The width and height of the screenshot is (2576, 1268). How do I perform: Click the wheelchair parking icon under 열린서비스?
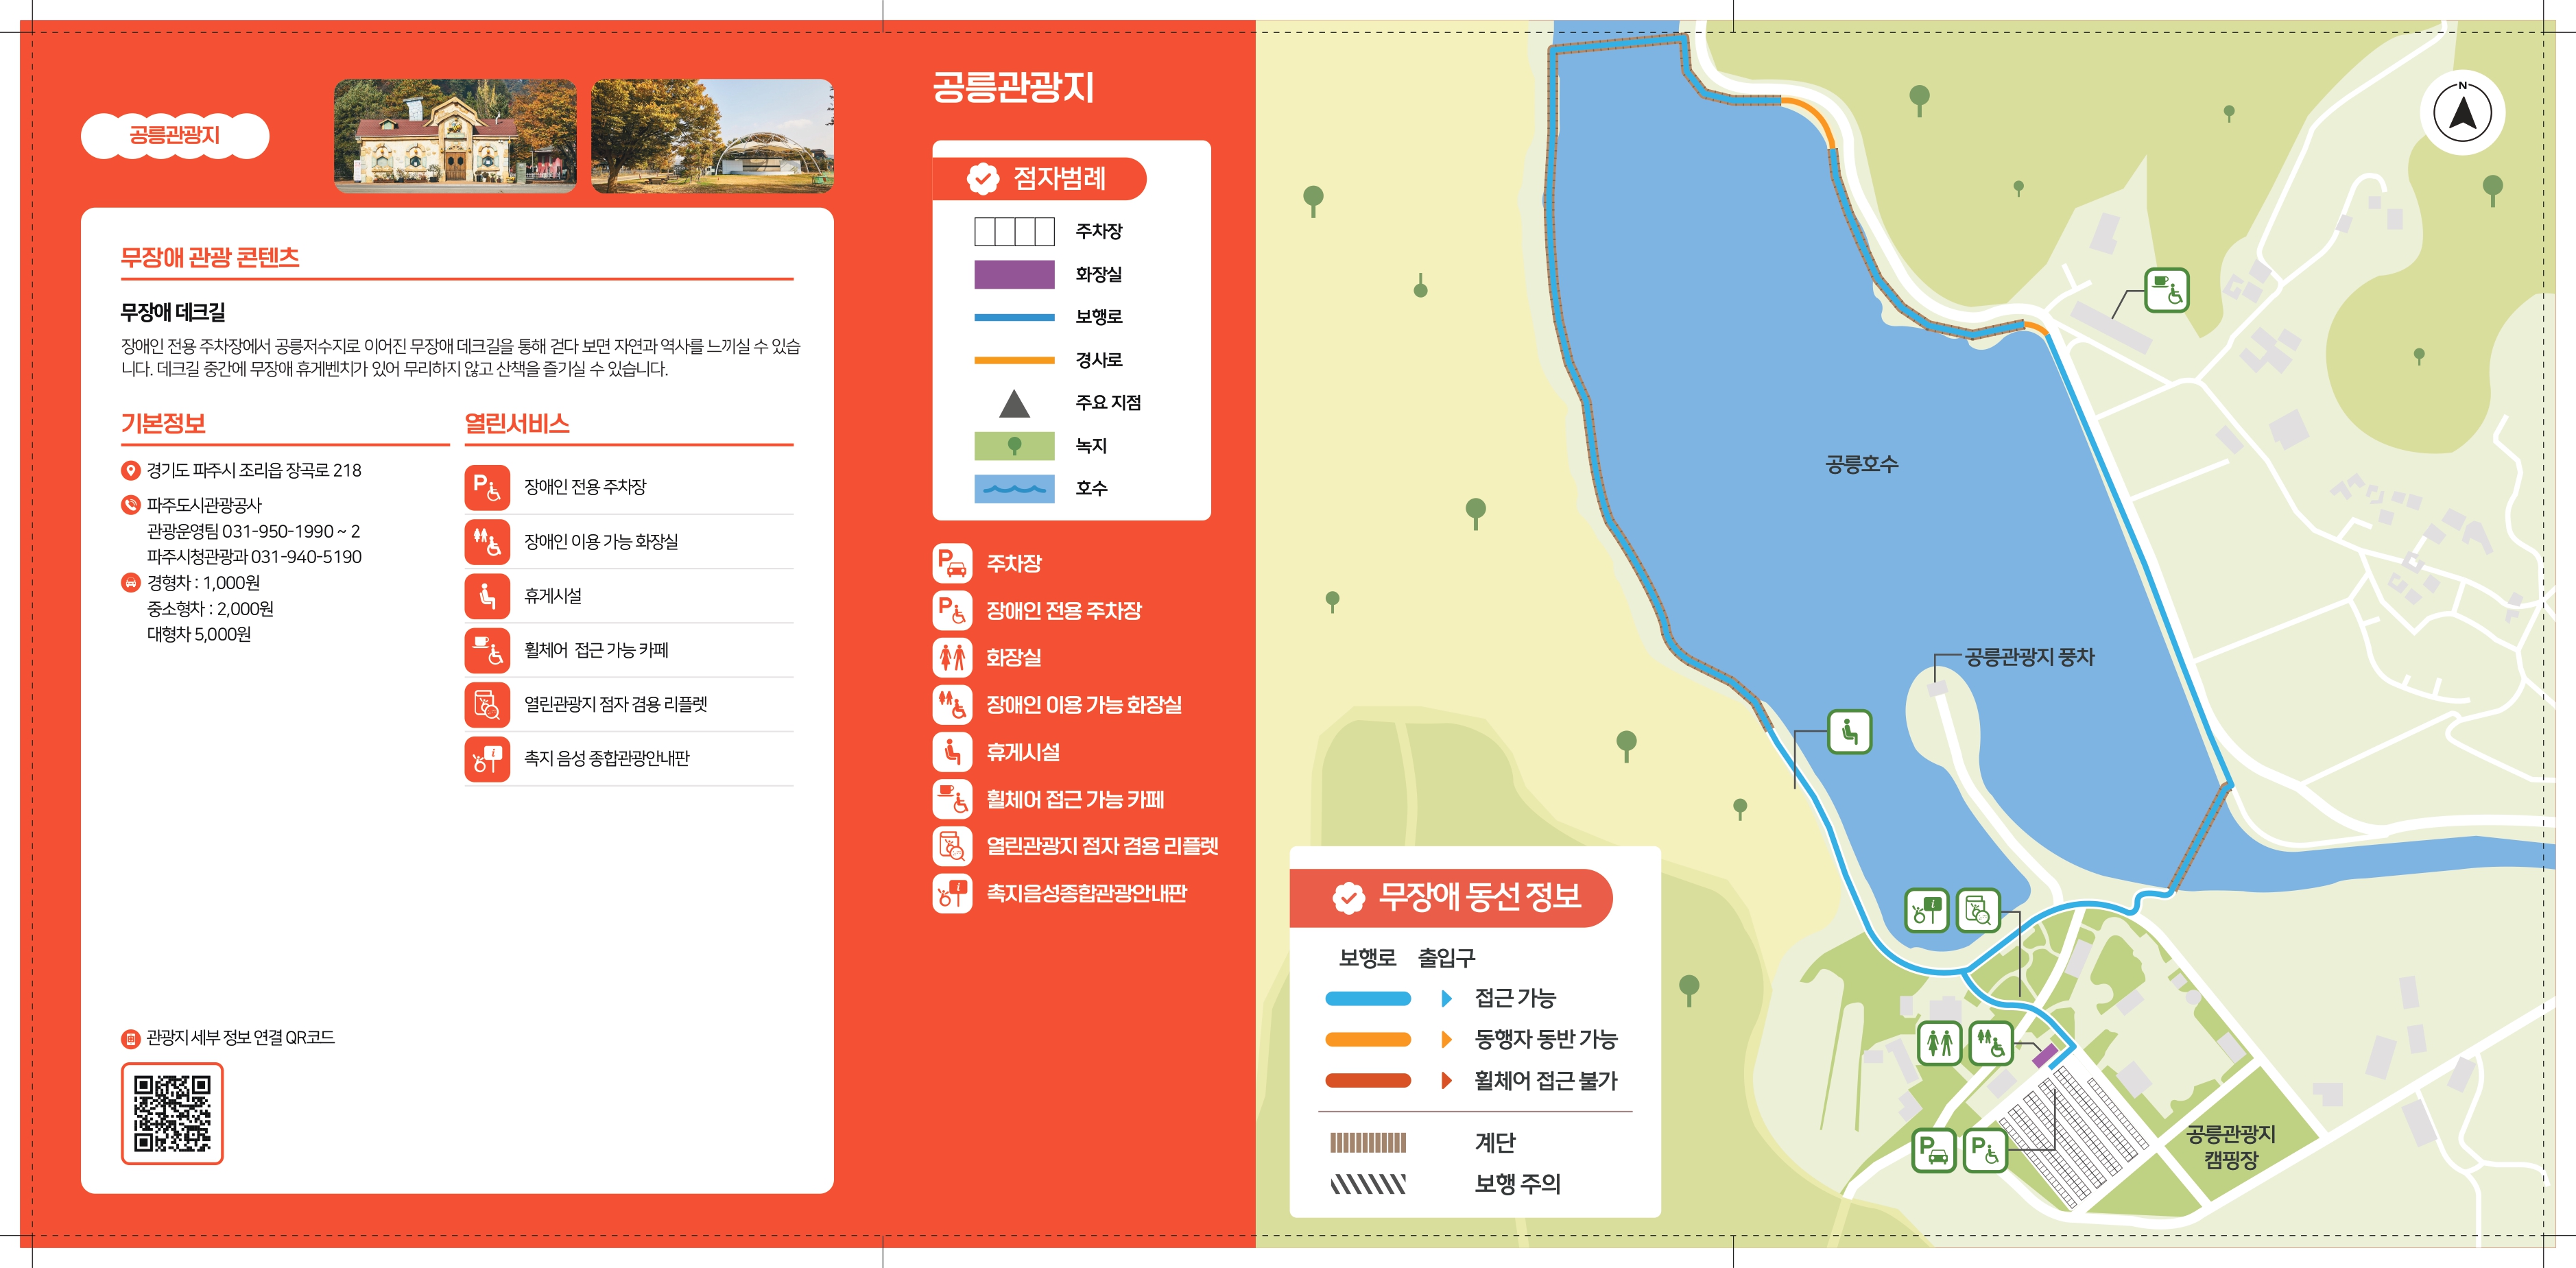[487, 487]
